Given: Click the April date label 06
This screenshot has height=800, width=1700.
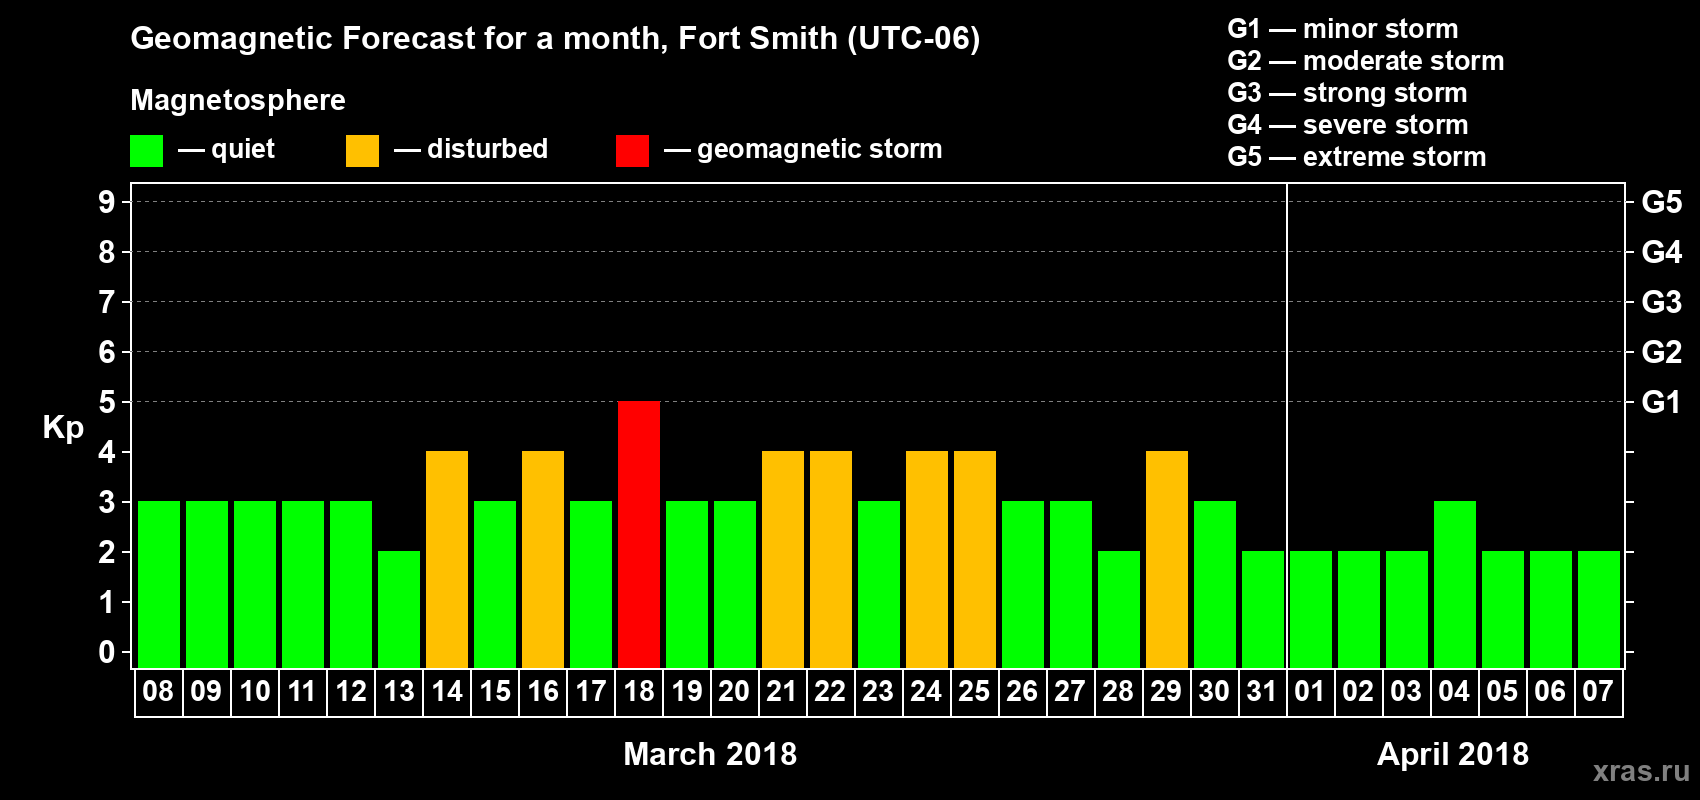Looking at the screenshot, I should (1550, 691).
